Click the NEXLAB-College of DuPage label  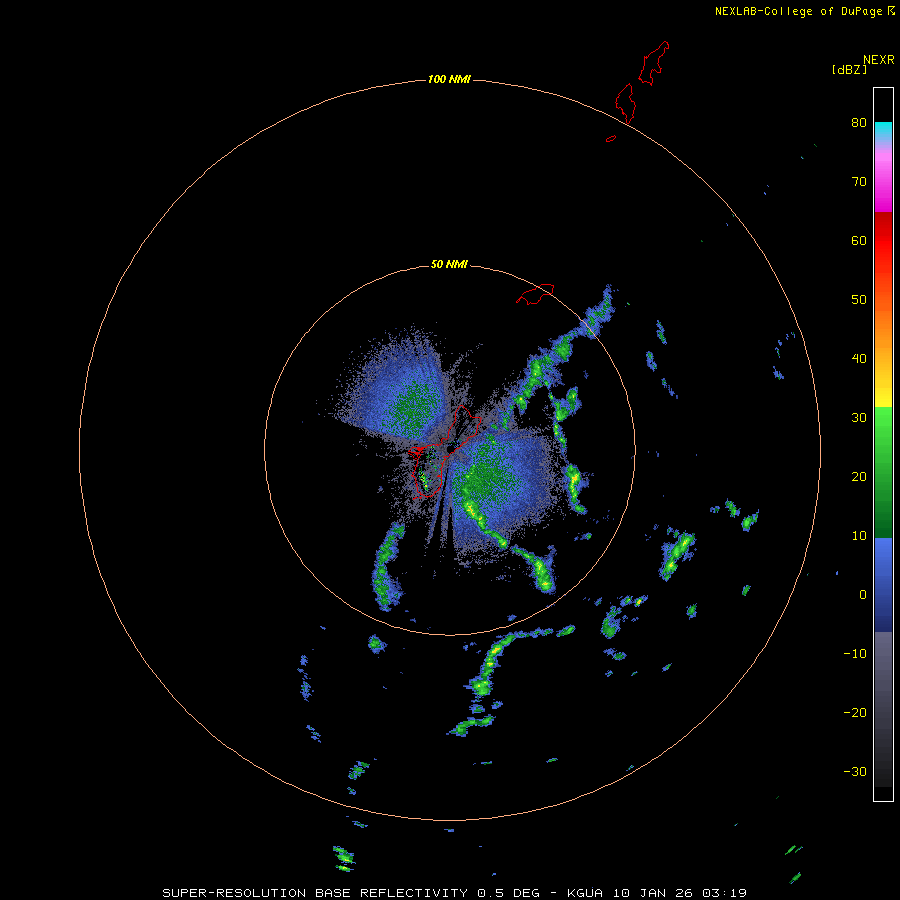click(799, 11)
